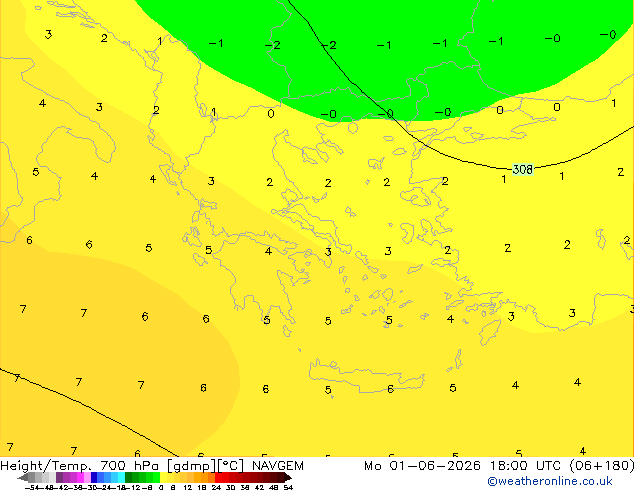The height and width of the screenshot is (490, 634).
Task: Click the forecast date Mo 01-06-2026
Action: point(422,466)
